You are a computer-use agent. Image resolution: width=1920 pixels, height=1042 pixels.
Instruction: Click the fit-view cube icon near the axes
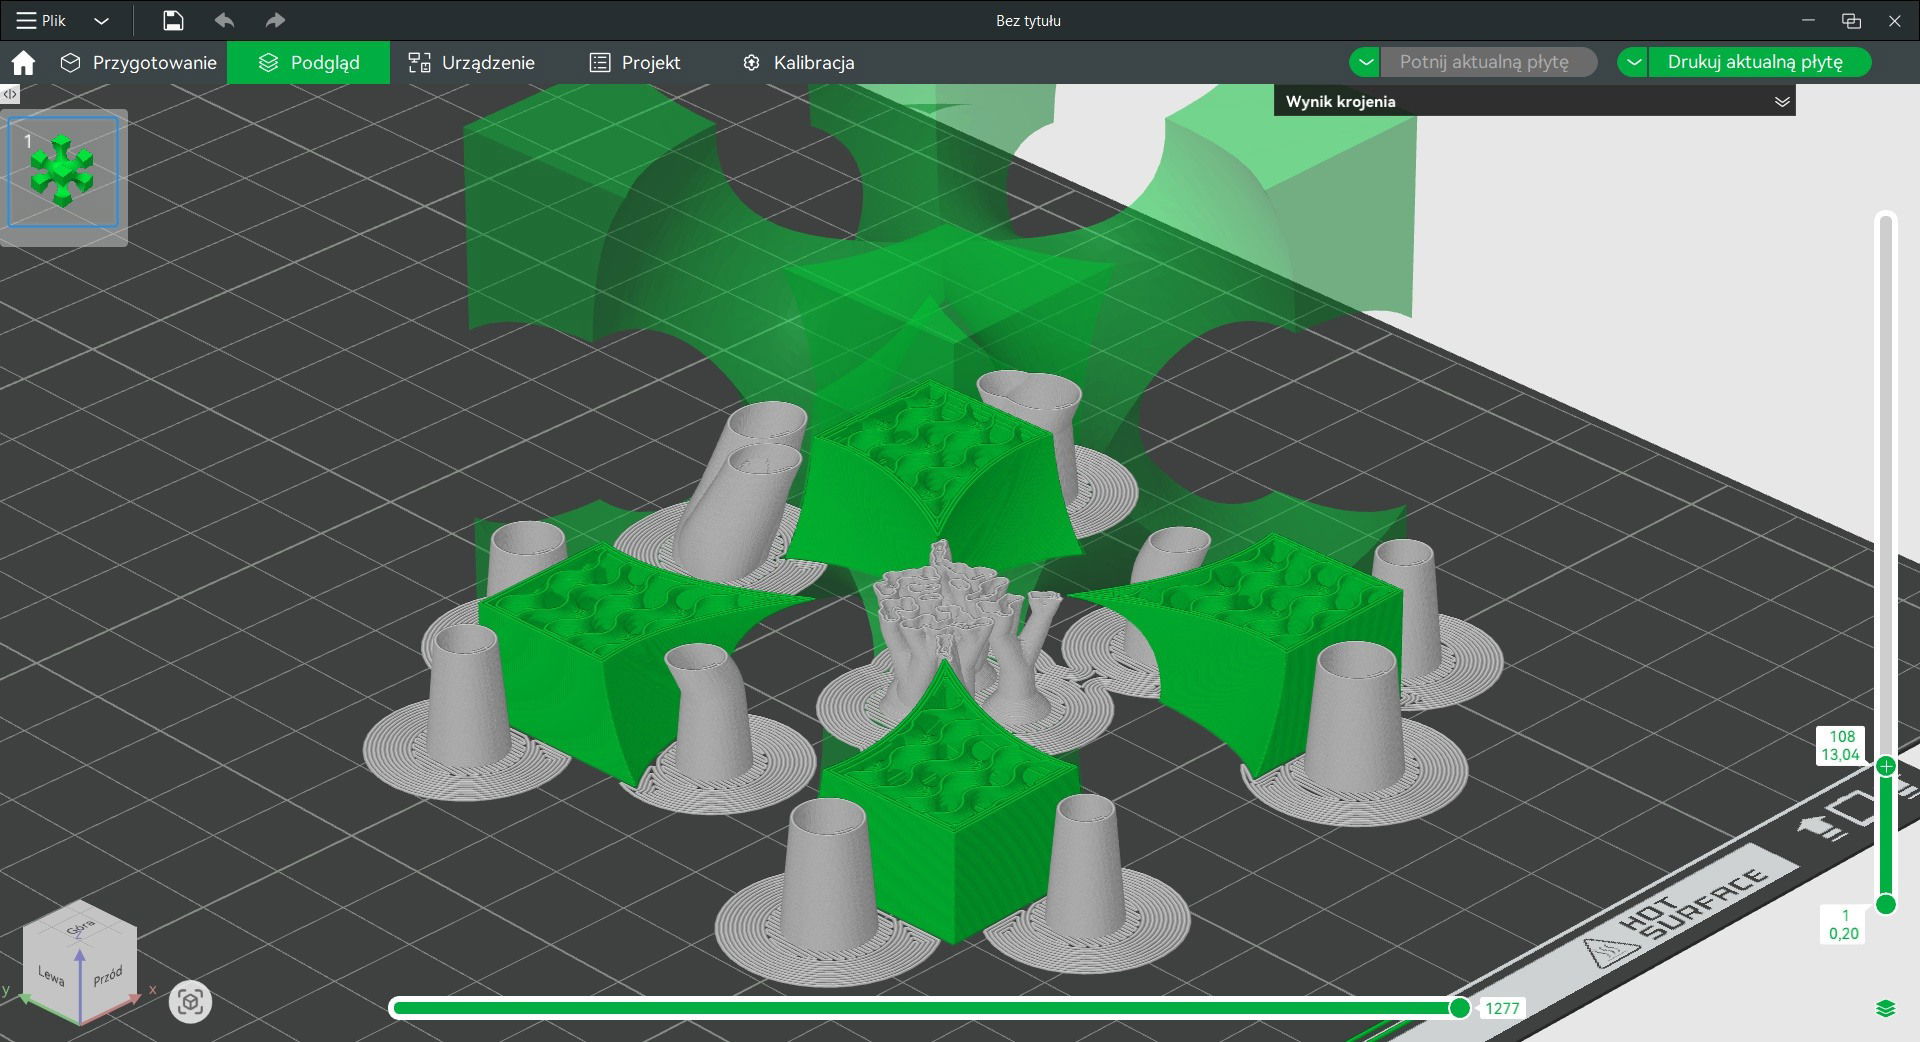(x=189, y=1001)
